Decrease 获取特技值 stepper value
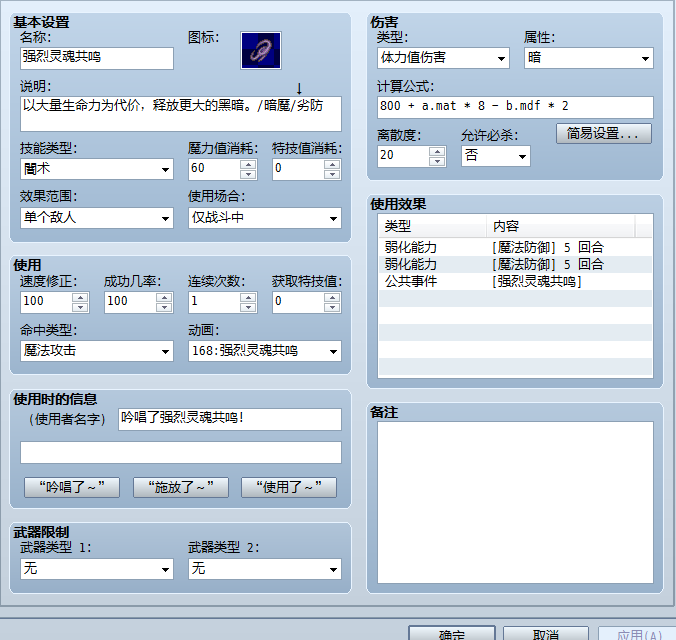The height and width of the screenshot is (640, 676). [332, 307]
